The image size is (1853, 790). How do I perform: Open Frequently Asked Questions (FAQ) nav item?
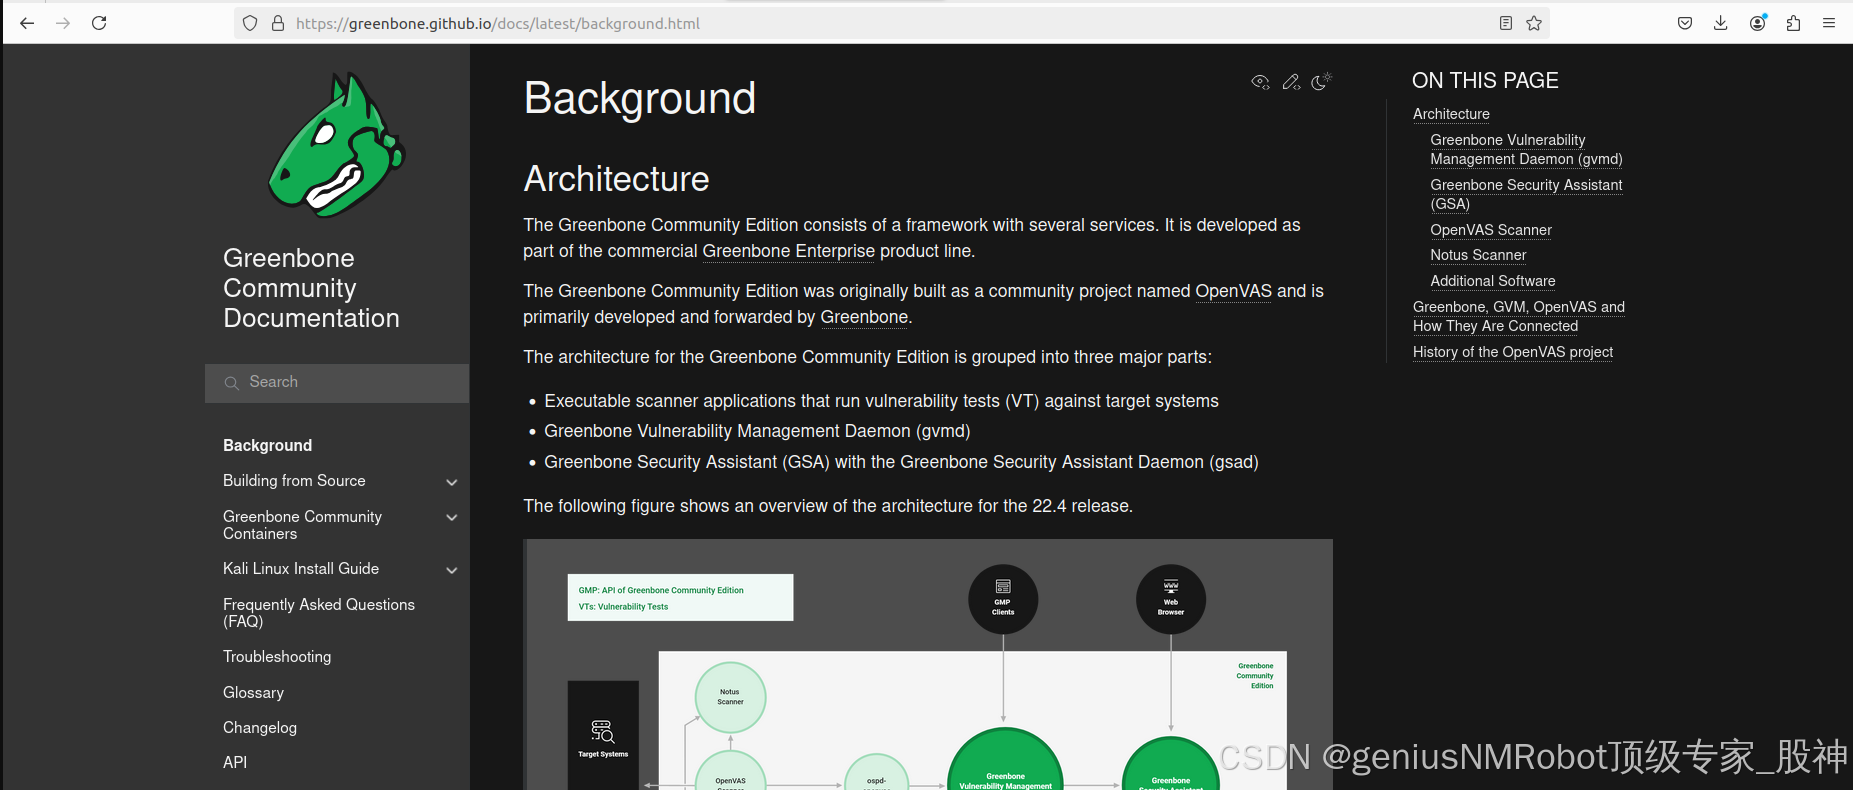point(318,613)
